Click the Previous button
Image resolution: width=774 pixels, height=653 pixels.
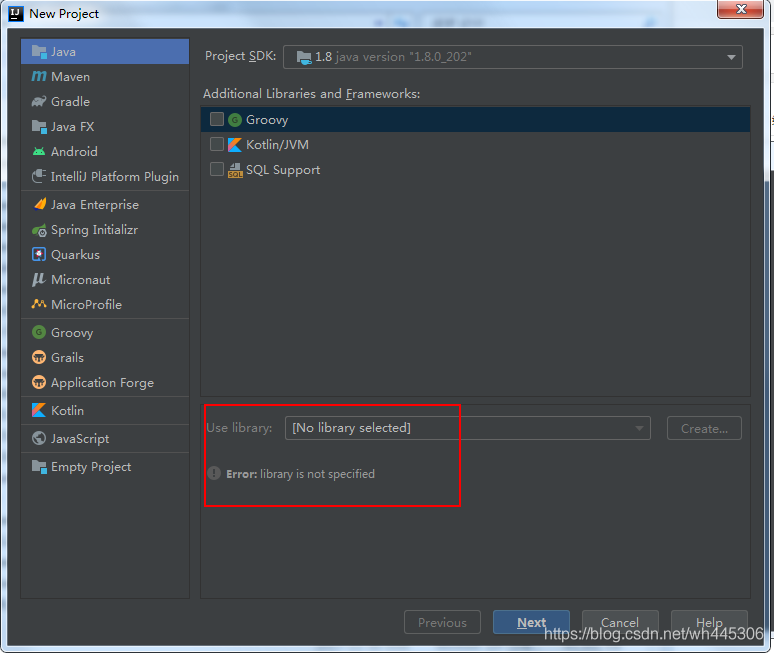point(442,622)
